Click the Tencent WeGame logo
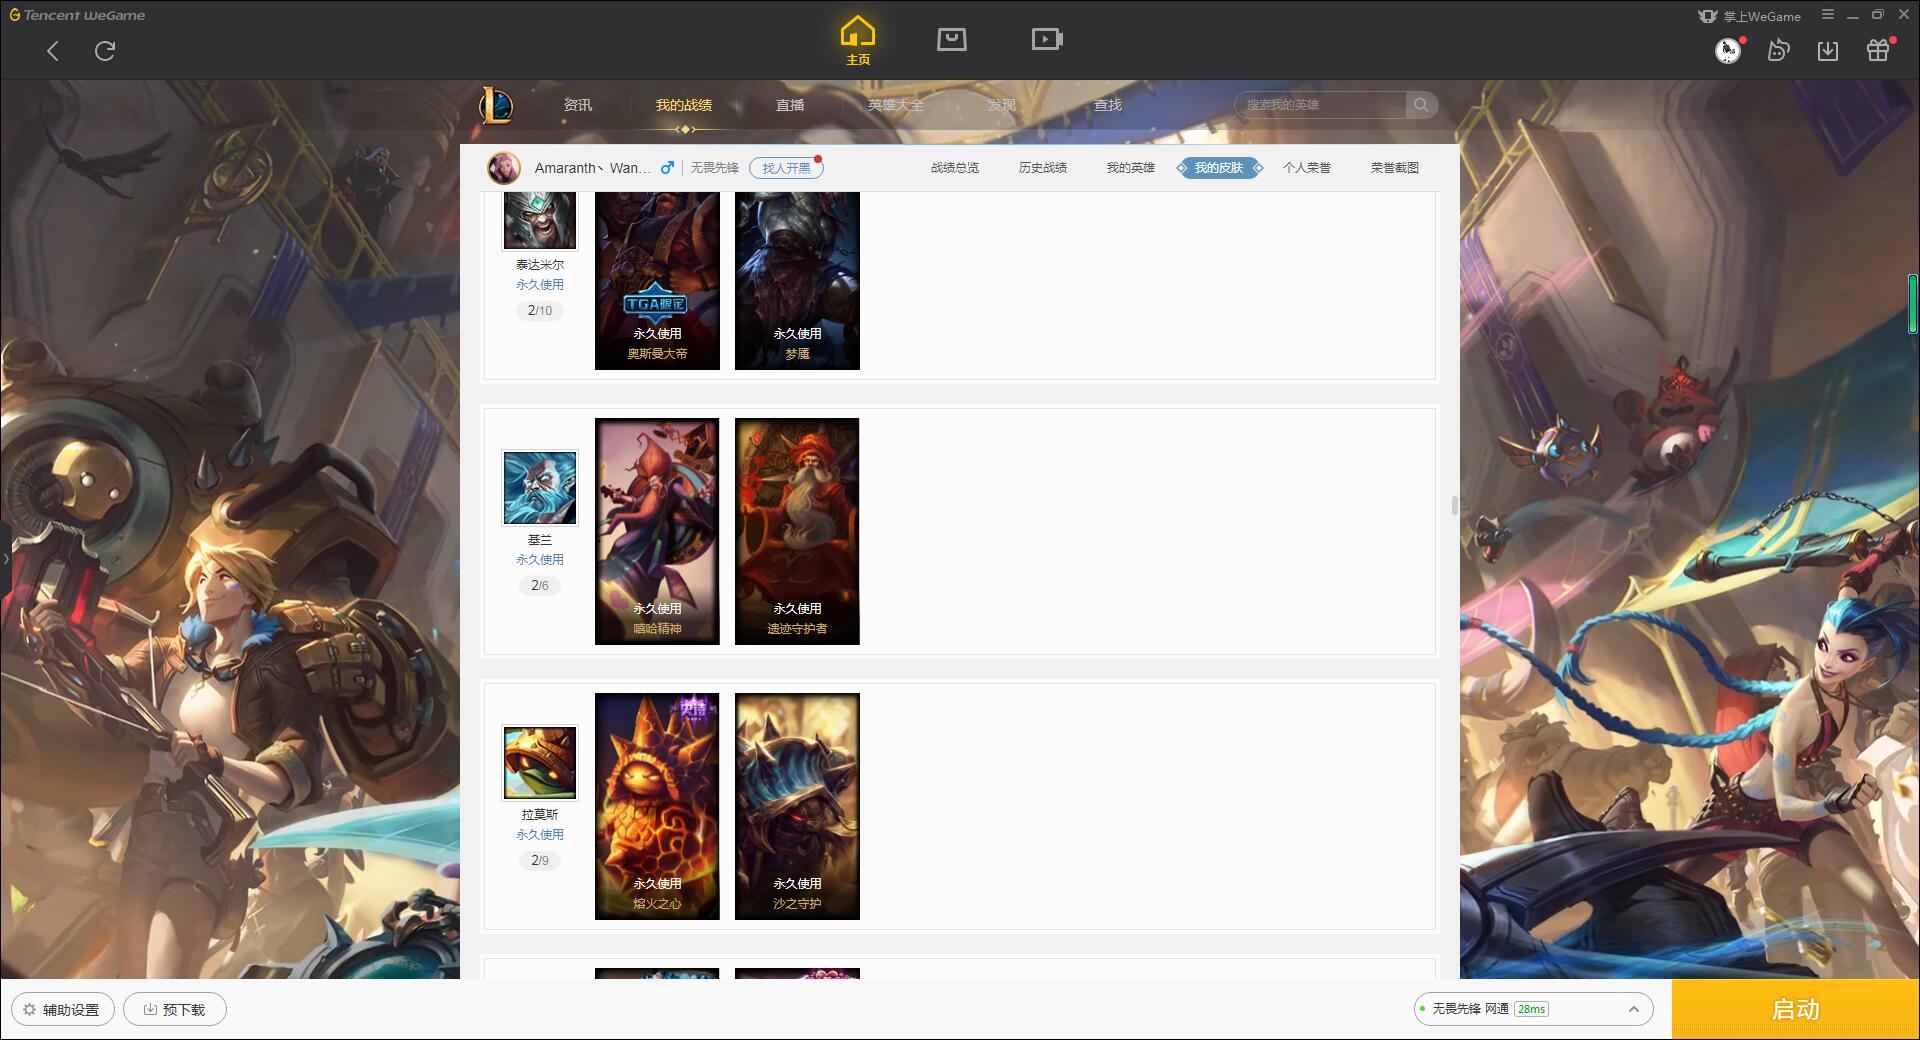 [x=77, y=15]
